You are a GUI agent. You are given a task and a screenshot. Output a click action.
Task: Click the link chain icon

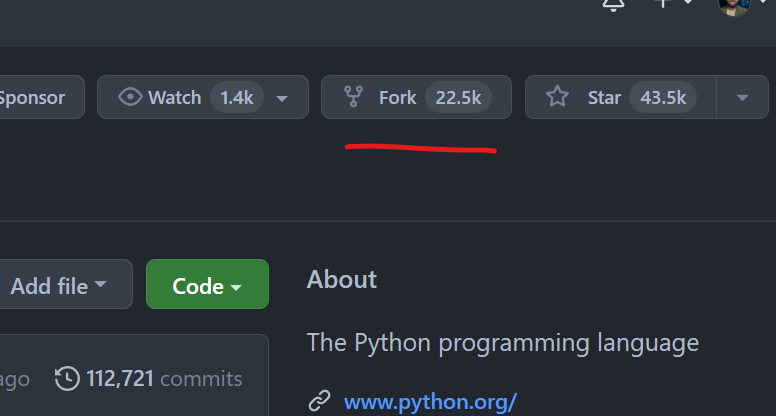(x=320, y=401)
